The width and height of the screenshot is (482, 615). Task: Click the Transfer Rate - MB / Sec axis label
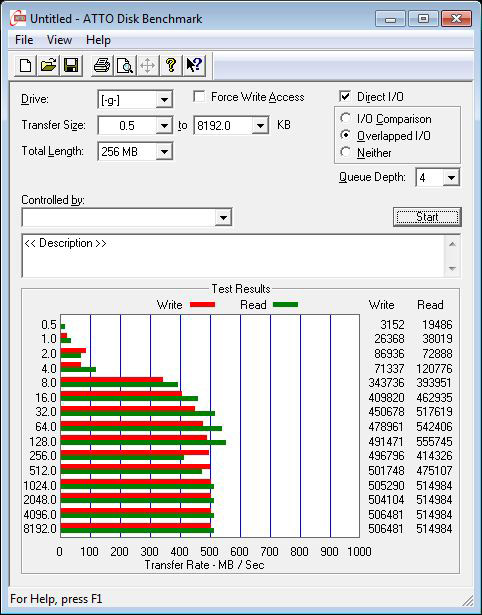204,565
